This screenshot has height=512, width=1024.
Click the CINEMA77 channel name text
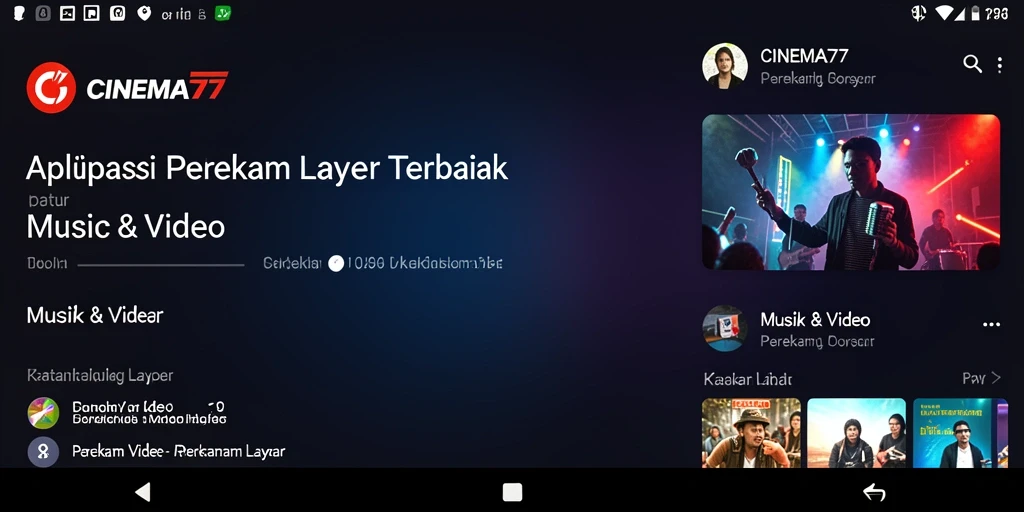tap(804, 56)
